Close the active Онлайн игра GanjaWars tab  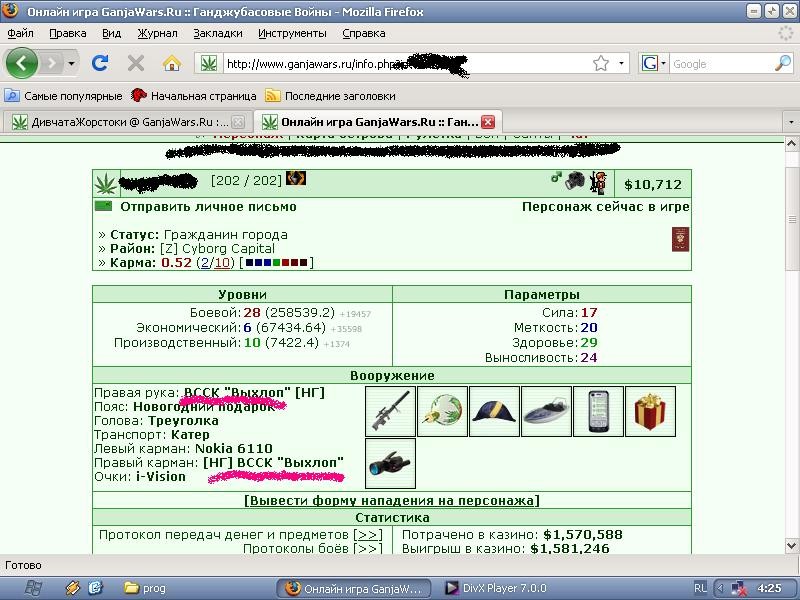click(x=488, y=122)
